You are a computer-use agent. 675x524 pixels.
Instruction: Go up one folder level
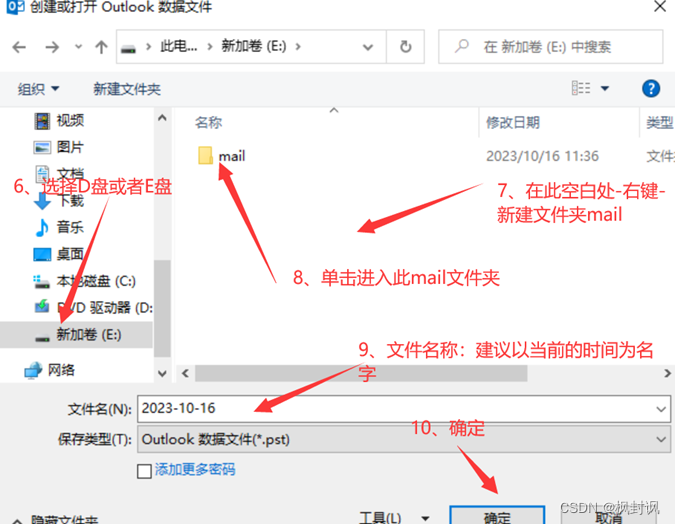[101, 47]
